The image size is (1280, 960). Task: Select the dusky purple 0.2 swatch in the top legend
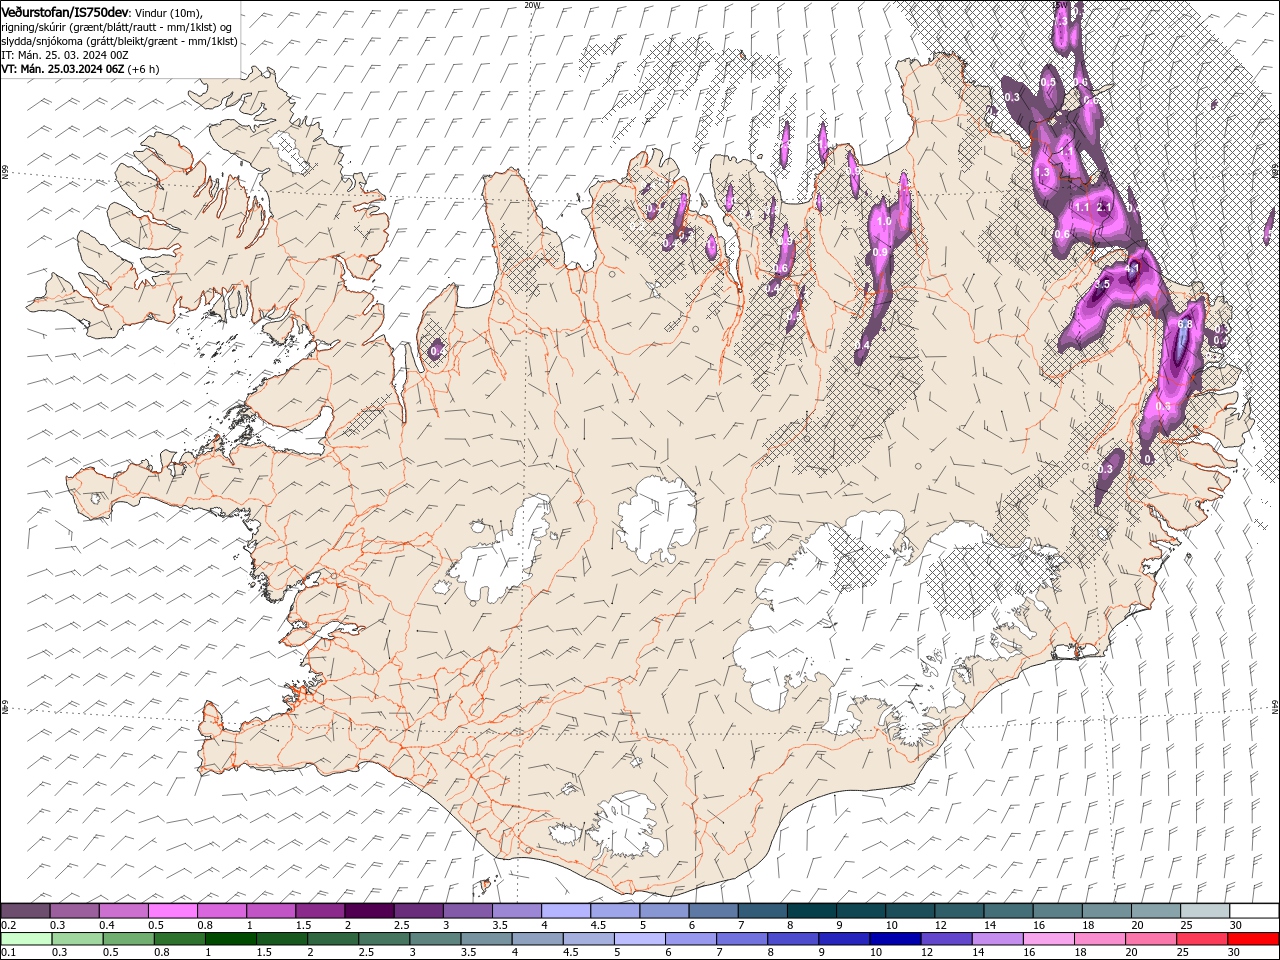pos(25,910)
